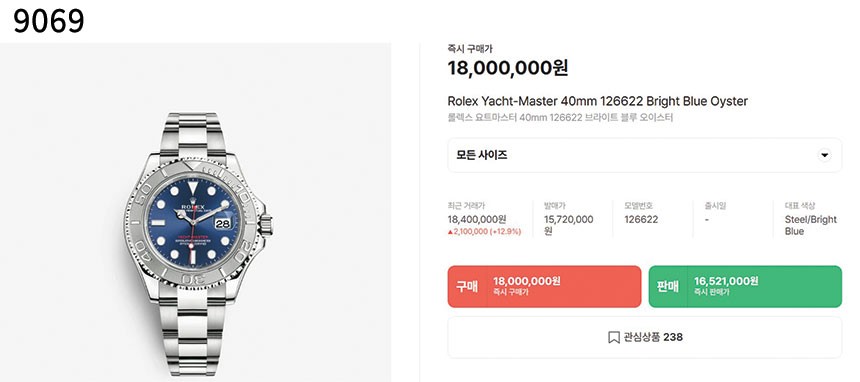The width and height of the screenshot is (860, 382).
Task: Select the 18,000,000원 즉시 구매가 buy price
Action: [564, 286]
